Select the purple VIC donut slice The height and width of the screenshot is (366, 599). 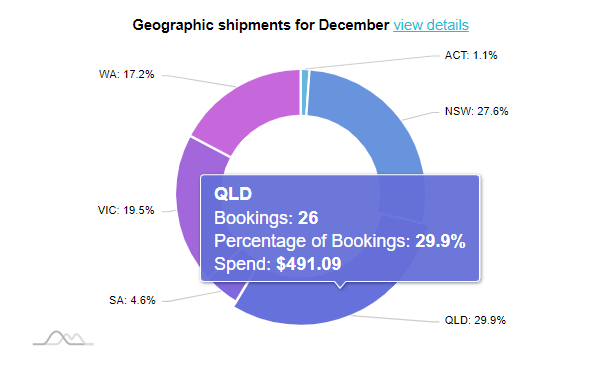click(x=199, y=191)
